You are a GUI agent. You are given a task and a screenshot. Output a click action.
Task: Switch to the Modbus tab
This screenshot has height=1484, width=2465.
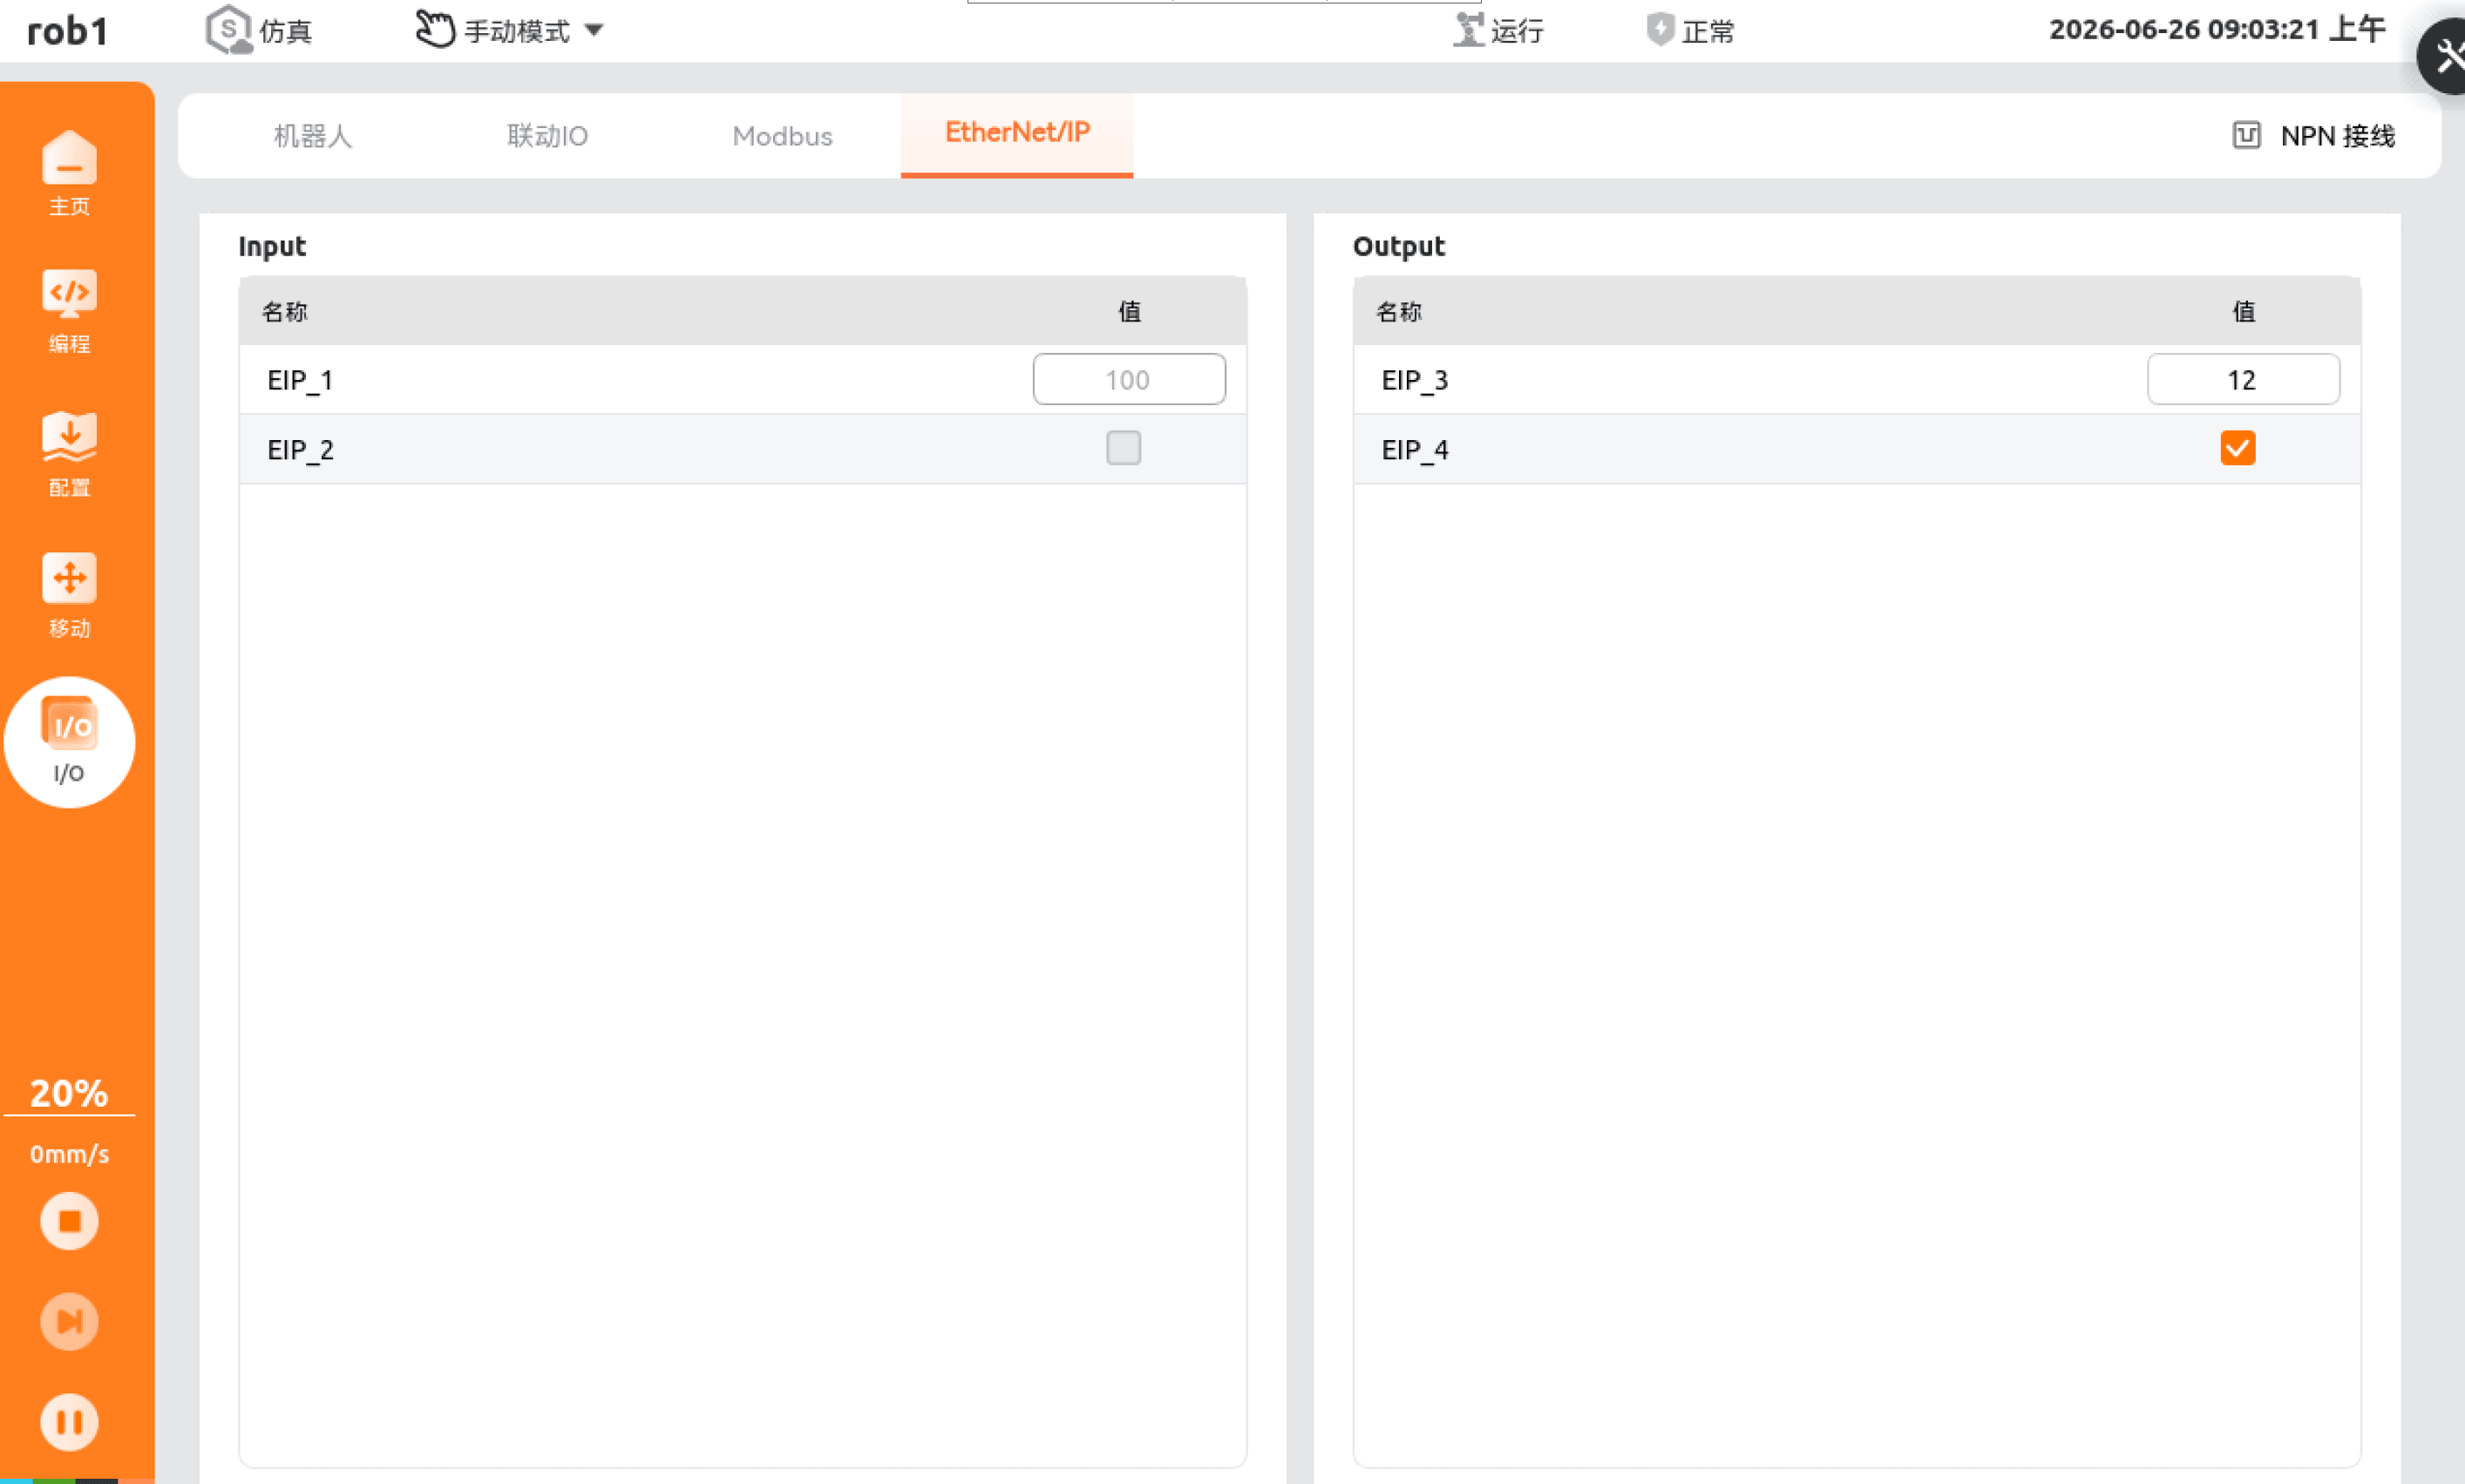click(782, 136)
